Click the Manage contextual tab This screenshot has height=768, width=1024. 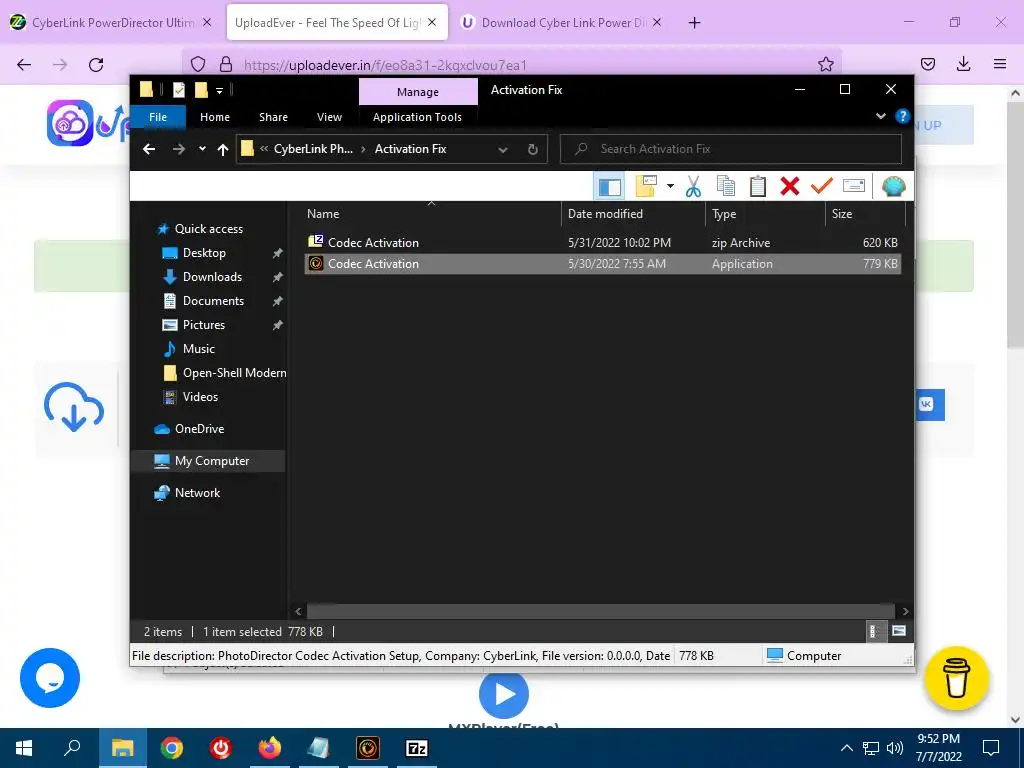(418, 92)
